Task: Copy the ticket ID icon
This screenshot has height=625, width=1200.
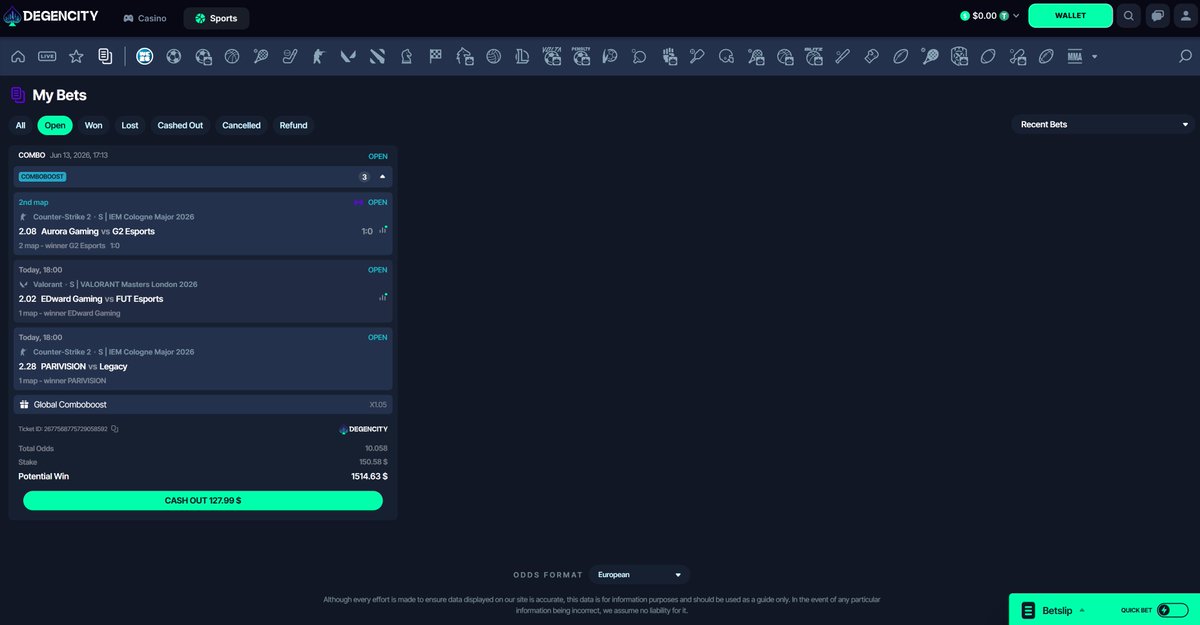Action: pos(115,429)
